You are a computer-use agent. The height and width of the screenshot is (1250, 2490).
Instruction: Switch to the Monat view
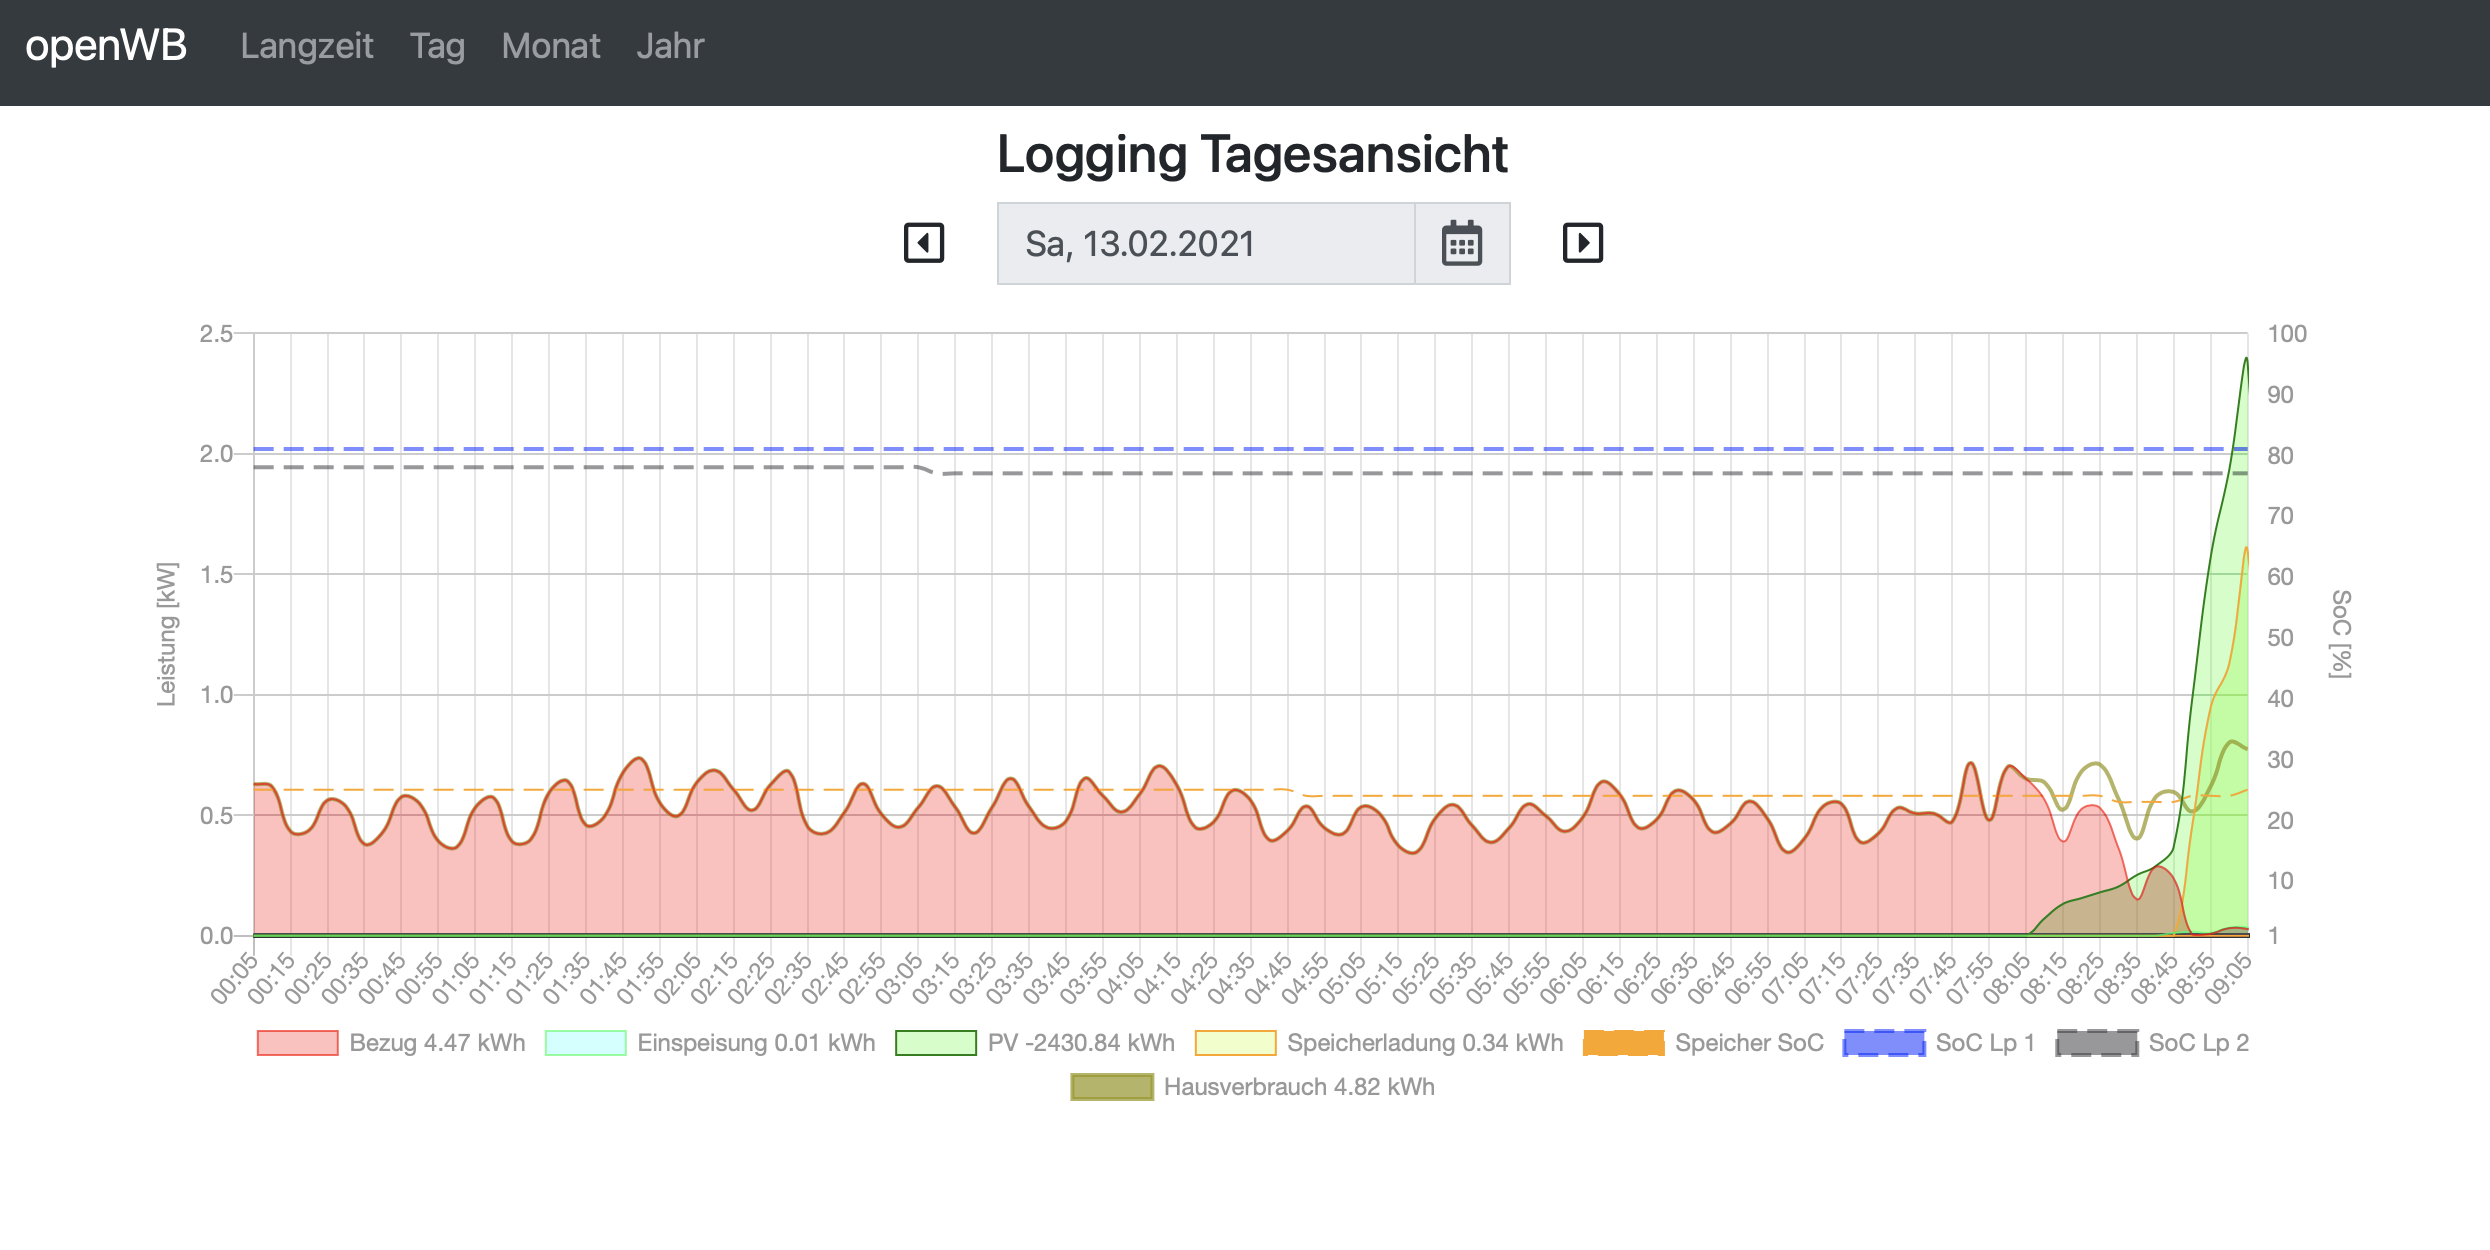(x=550, y=46)
